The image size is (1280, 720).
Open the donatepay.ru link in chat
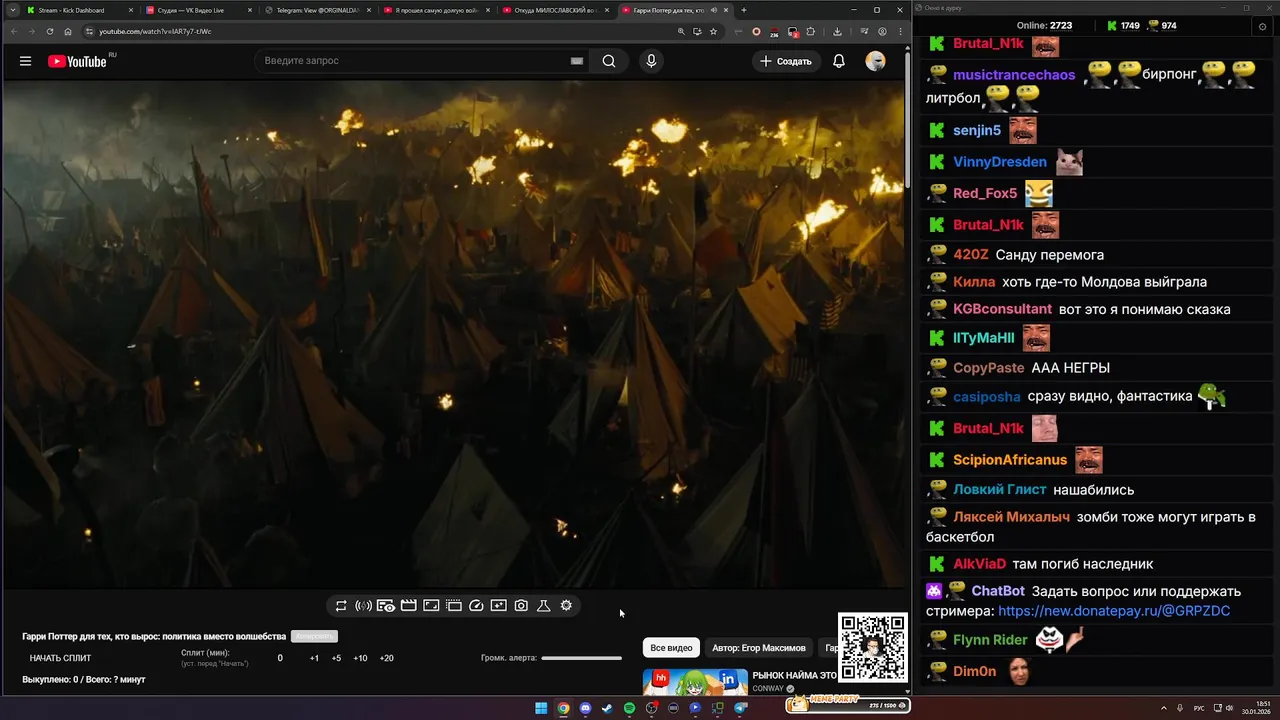pos(1114,611)
